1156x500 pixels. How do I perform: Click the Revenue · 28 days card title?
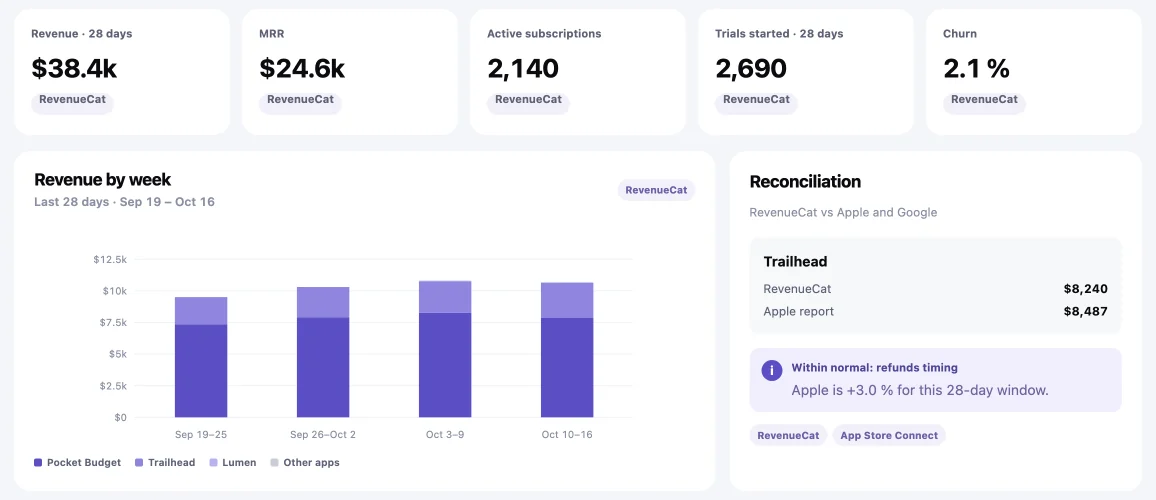(82, 33)
